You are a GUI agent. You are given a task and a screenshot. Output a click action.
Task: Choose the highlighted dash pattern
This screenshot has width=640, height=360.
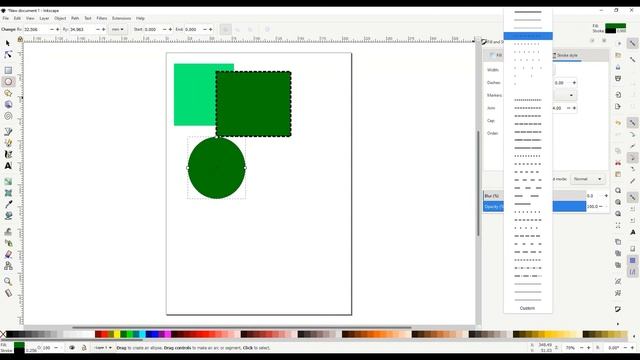[x=528, y=36]
